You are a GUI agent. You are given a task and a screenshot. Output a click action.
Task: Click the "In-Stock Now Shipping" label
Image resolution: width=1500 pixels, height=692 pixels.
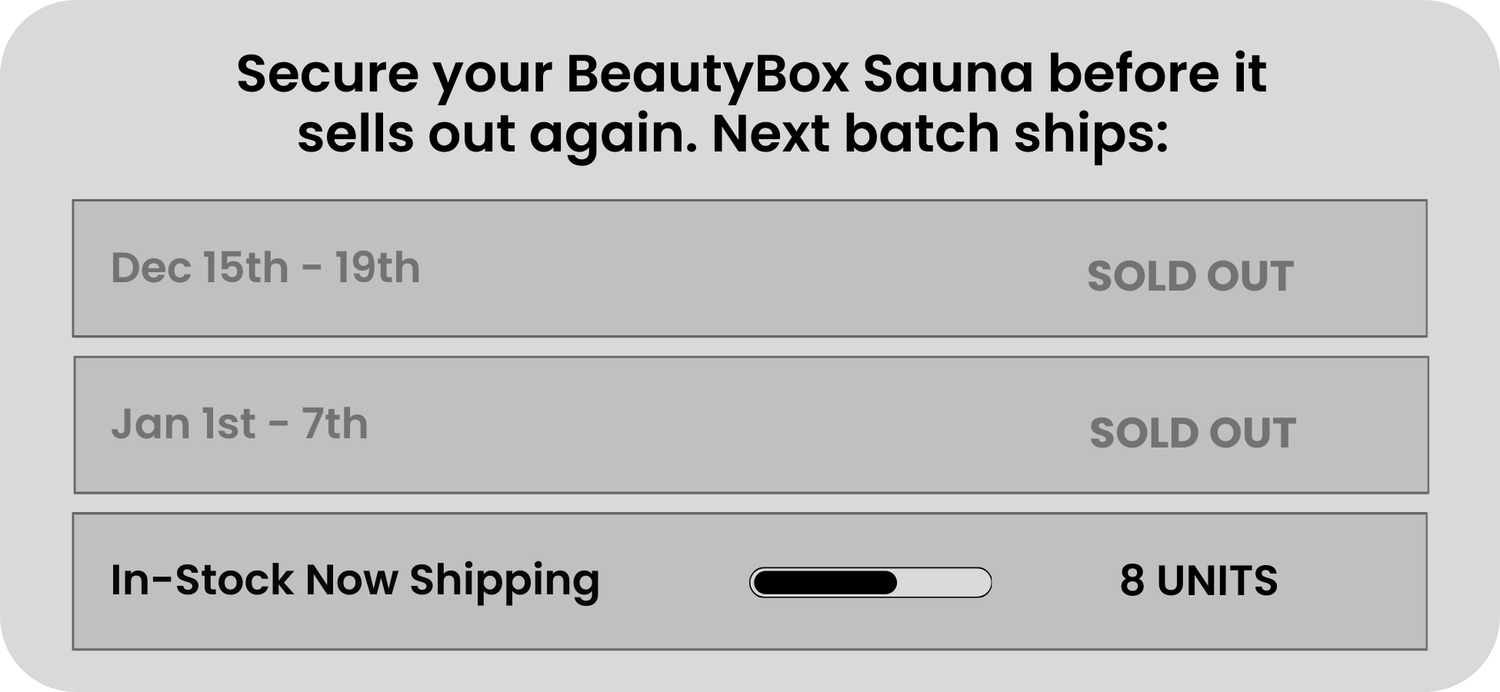[355, 581]
